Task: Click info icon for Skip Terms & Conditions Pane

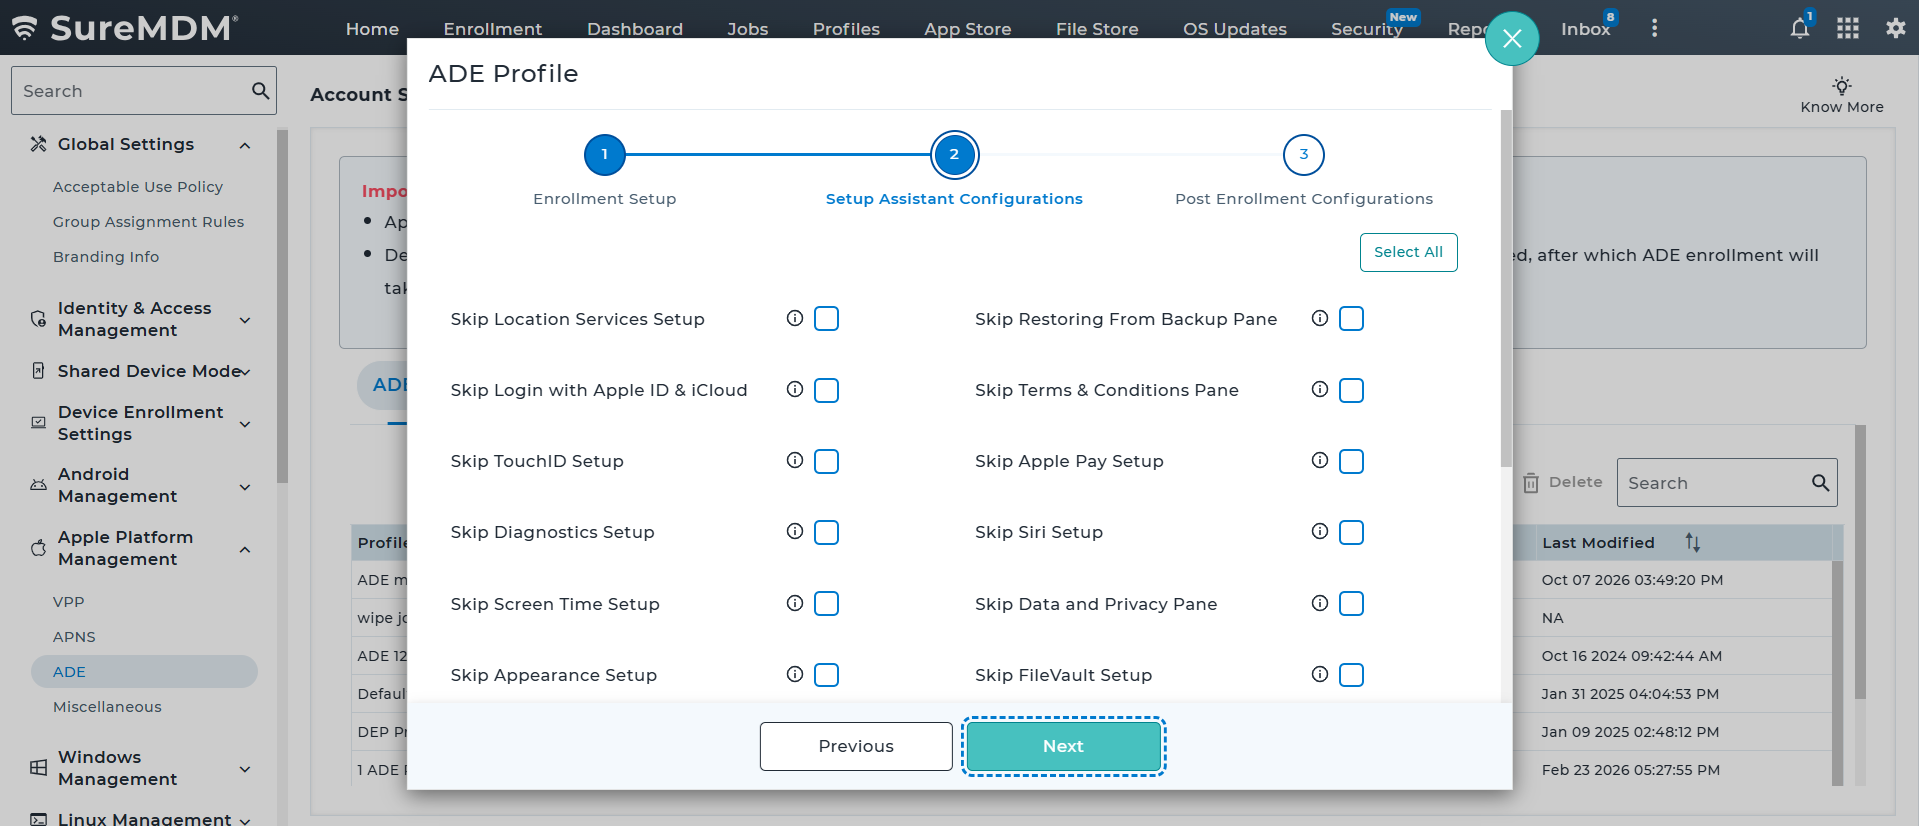Action: [x=1320, y=389]
